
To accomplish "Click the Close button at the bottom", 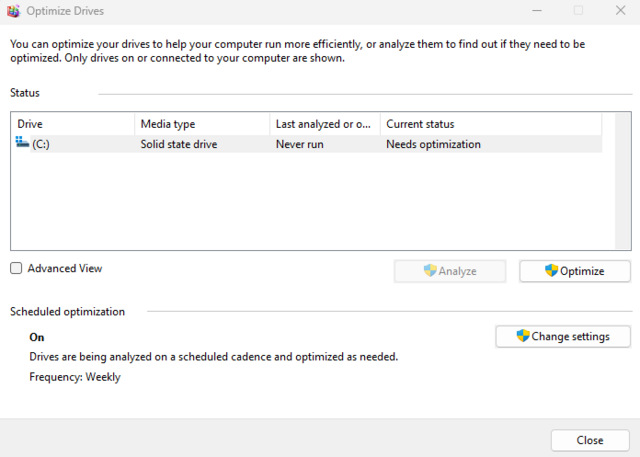I will 590,440.
